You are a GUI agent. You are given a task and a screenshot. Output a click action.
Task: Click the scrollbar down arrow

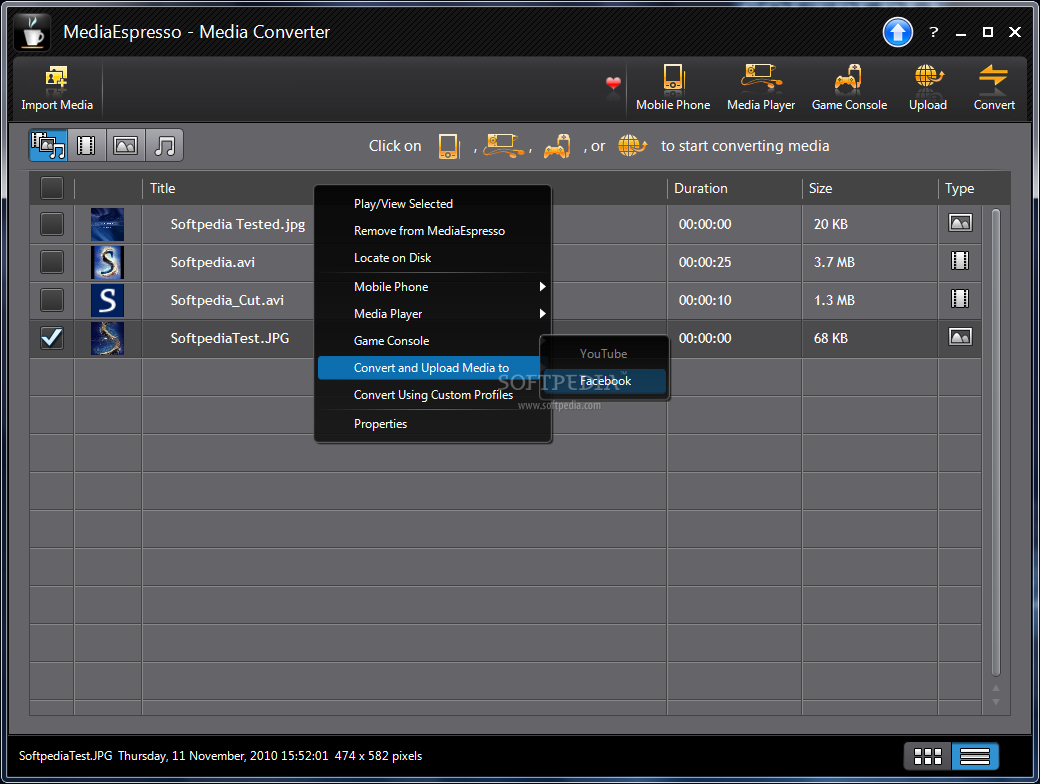(x=996, y=702)
